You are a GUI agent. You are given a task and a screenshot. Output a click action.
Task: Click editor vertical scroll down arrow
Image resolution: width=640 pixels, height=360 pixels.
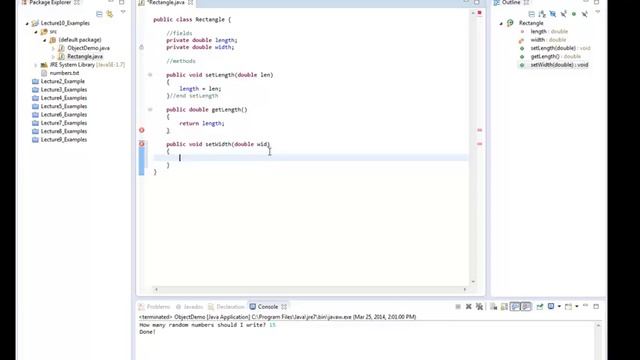(x=473, y=282)
